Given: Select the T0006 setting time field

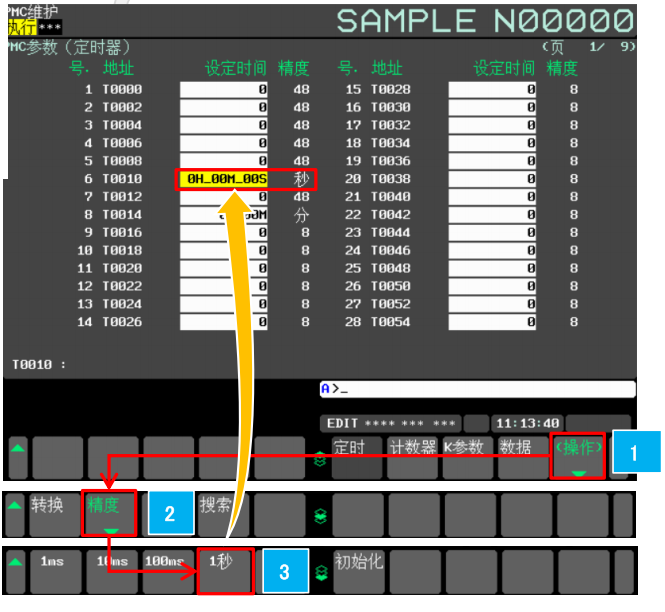Looking at the screenshot, I should [224, 143].
